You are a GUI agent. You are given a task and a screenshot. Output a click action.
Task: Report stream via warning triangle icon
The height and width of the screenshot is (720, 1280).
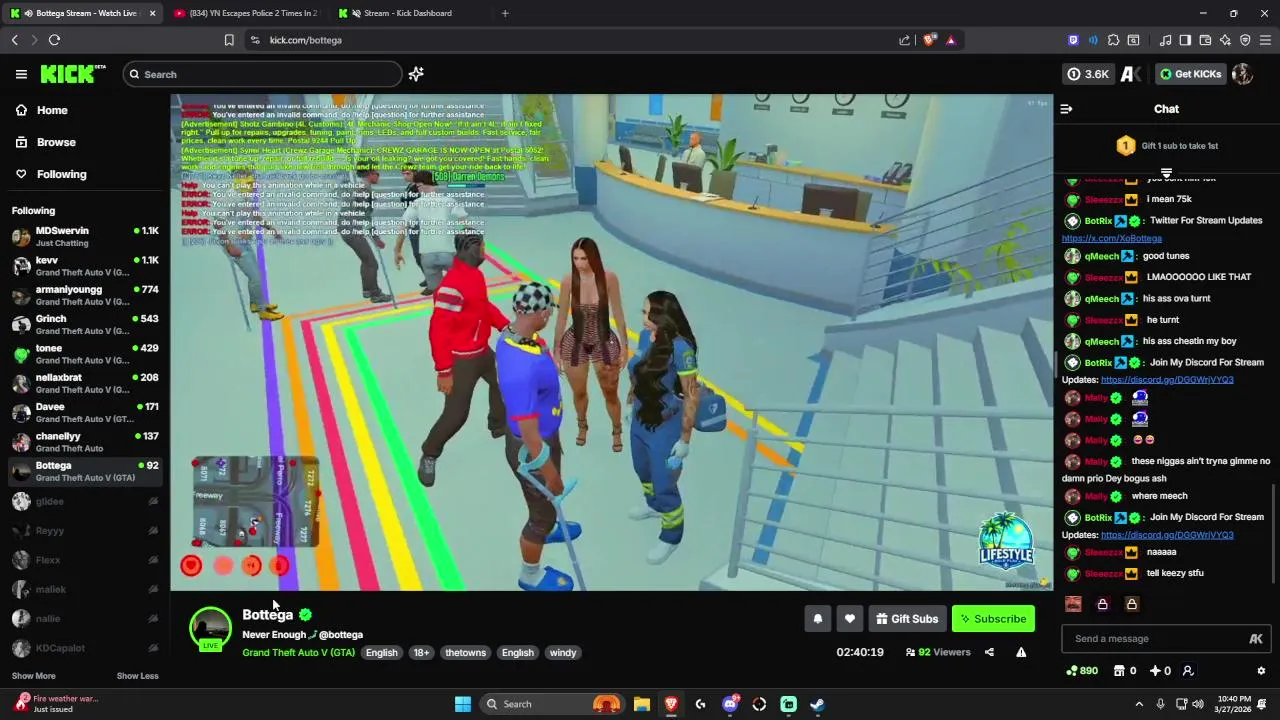(x=1021, y=652)
